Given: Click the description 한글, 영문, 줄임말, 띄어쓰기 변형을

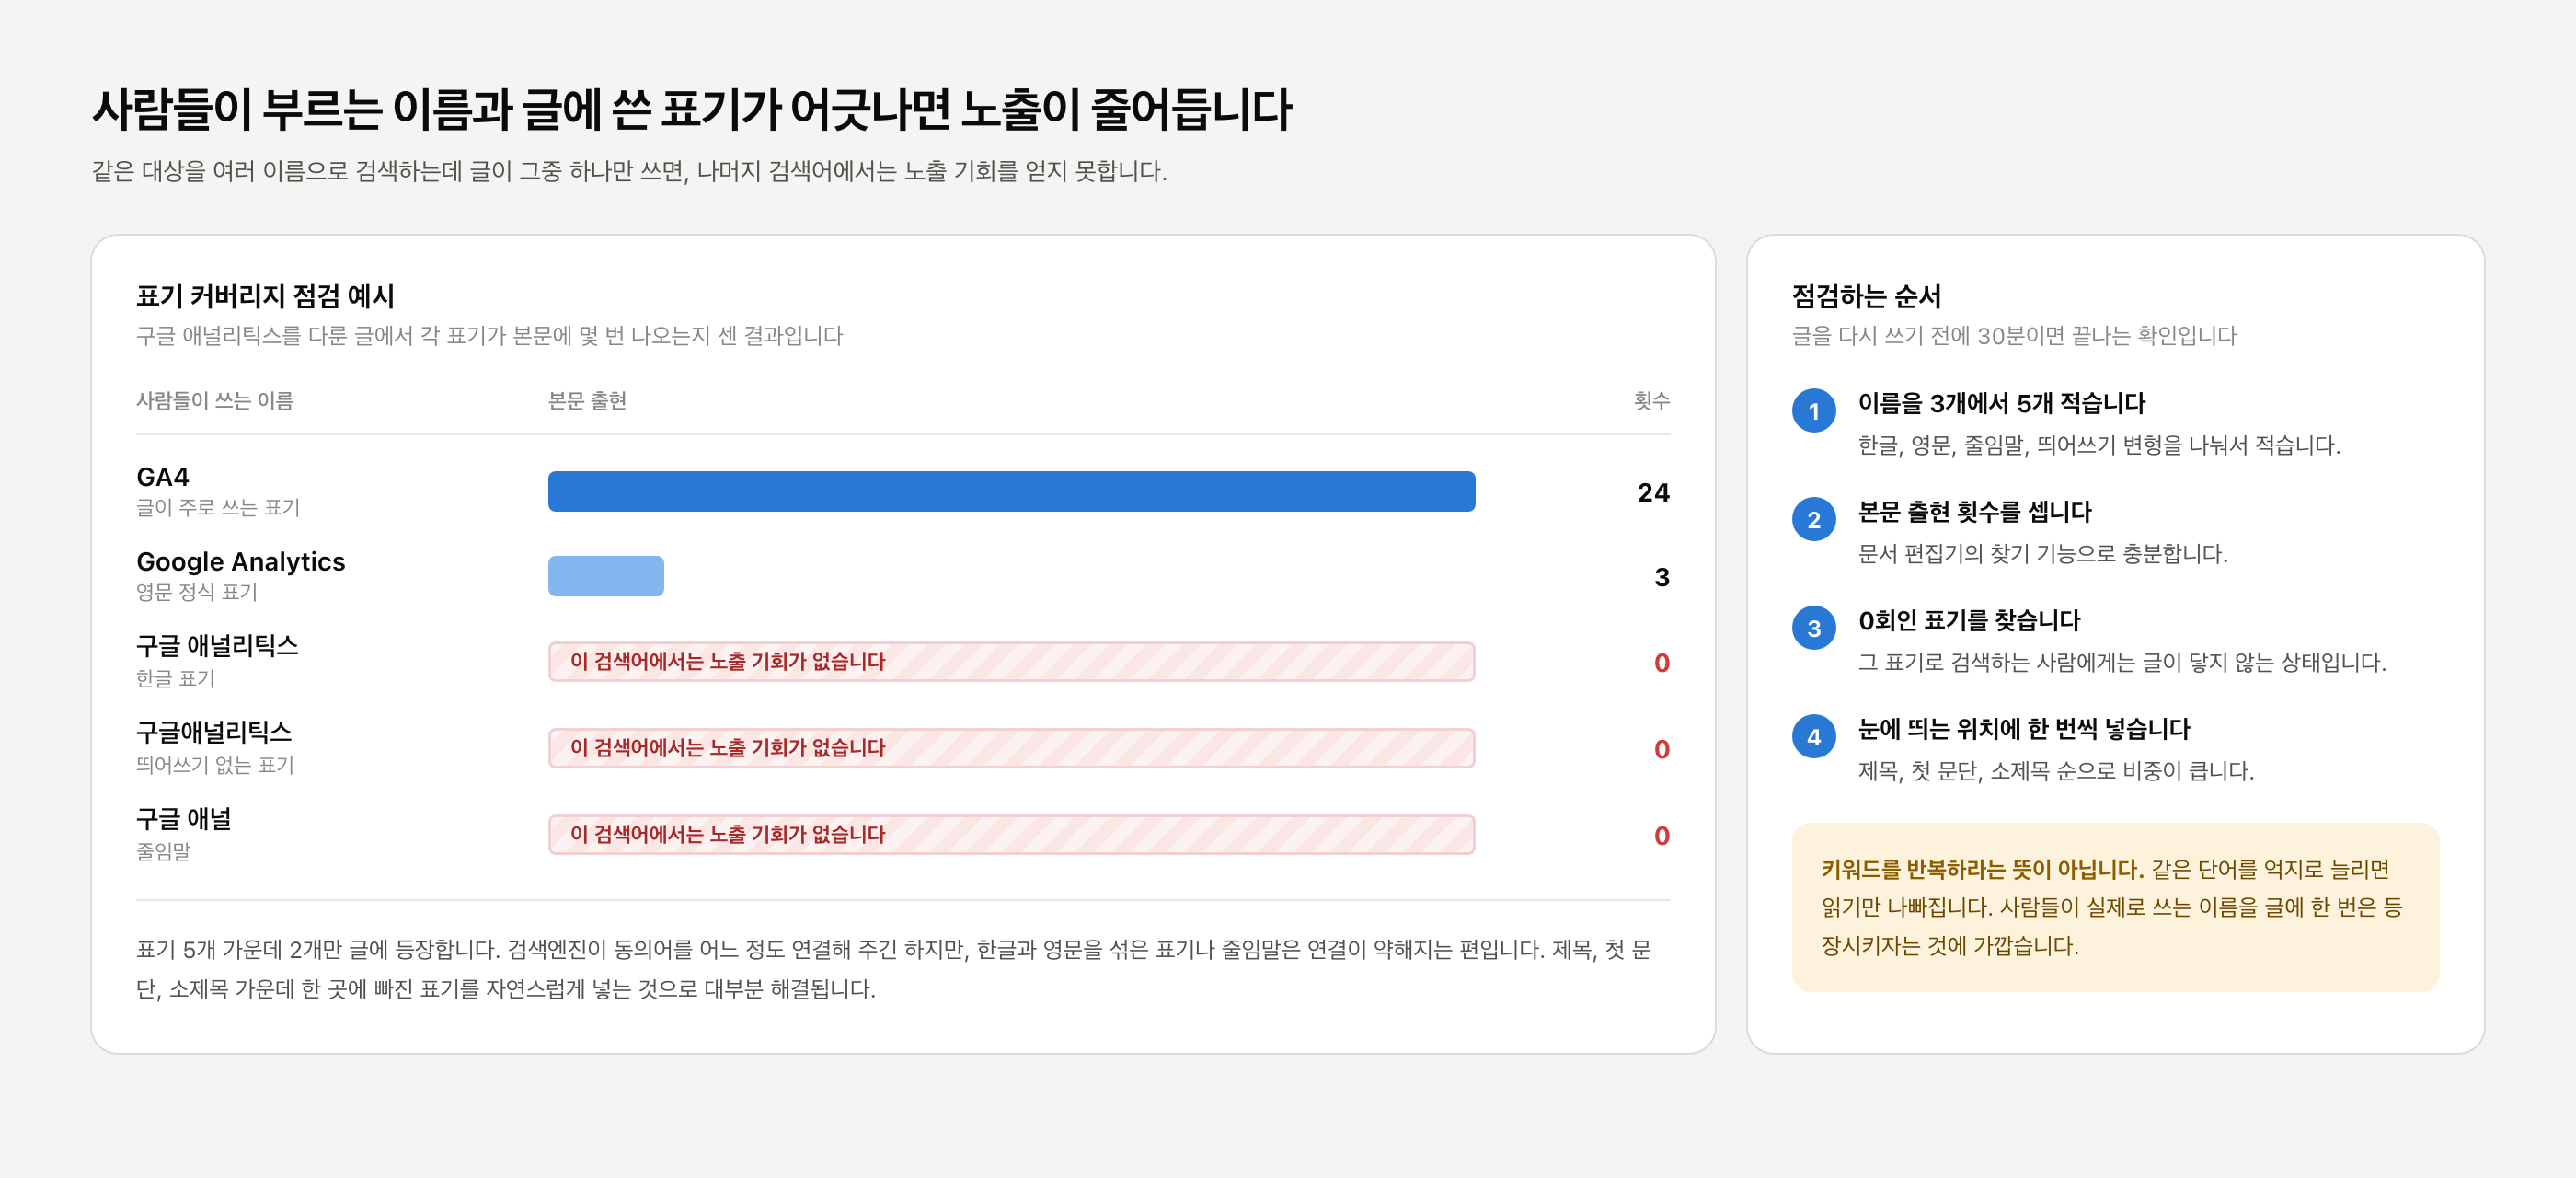Looking at the screenshot, I should point(2099,445).
